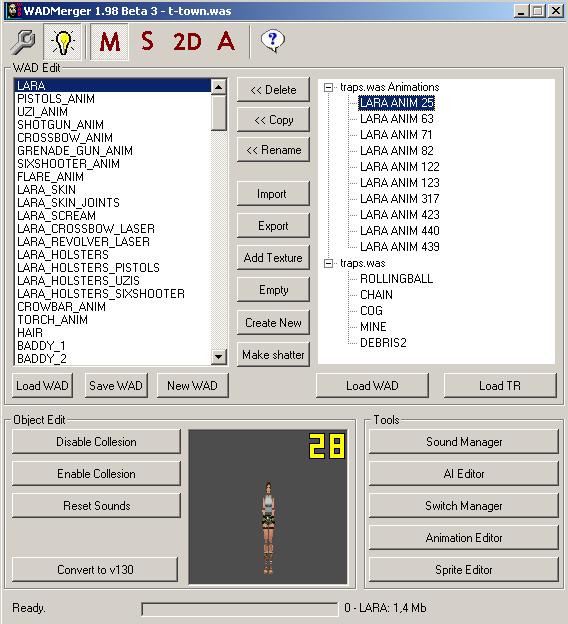Select LARA_SKIN_JOINTS in object list
568x624 pixels.
click(x=113, y=203)
